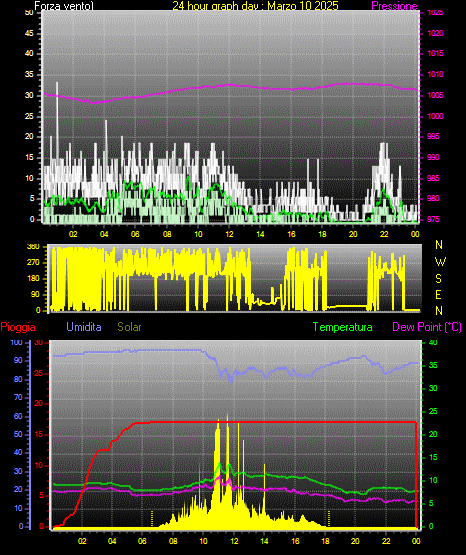The height and width of the screenshot is (555, 466).
Task: Click blue humidity axis value 60
Action: point(18,416)
